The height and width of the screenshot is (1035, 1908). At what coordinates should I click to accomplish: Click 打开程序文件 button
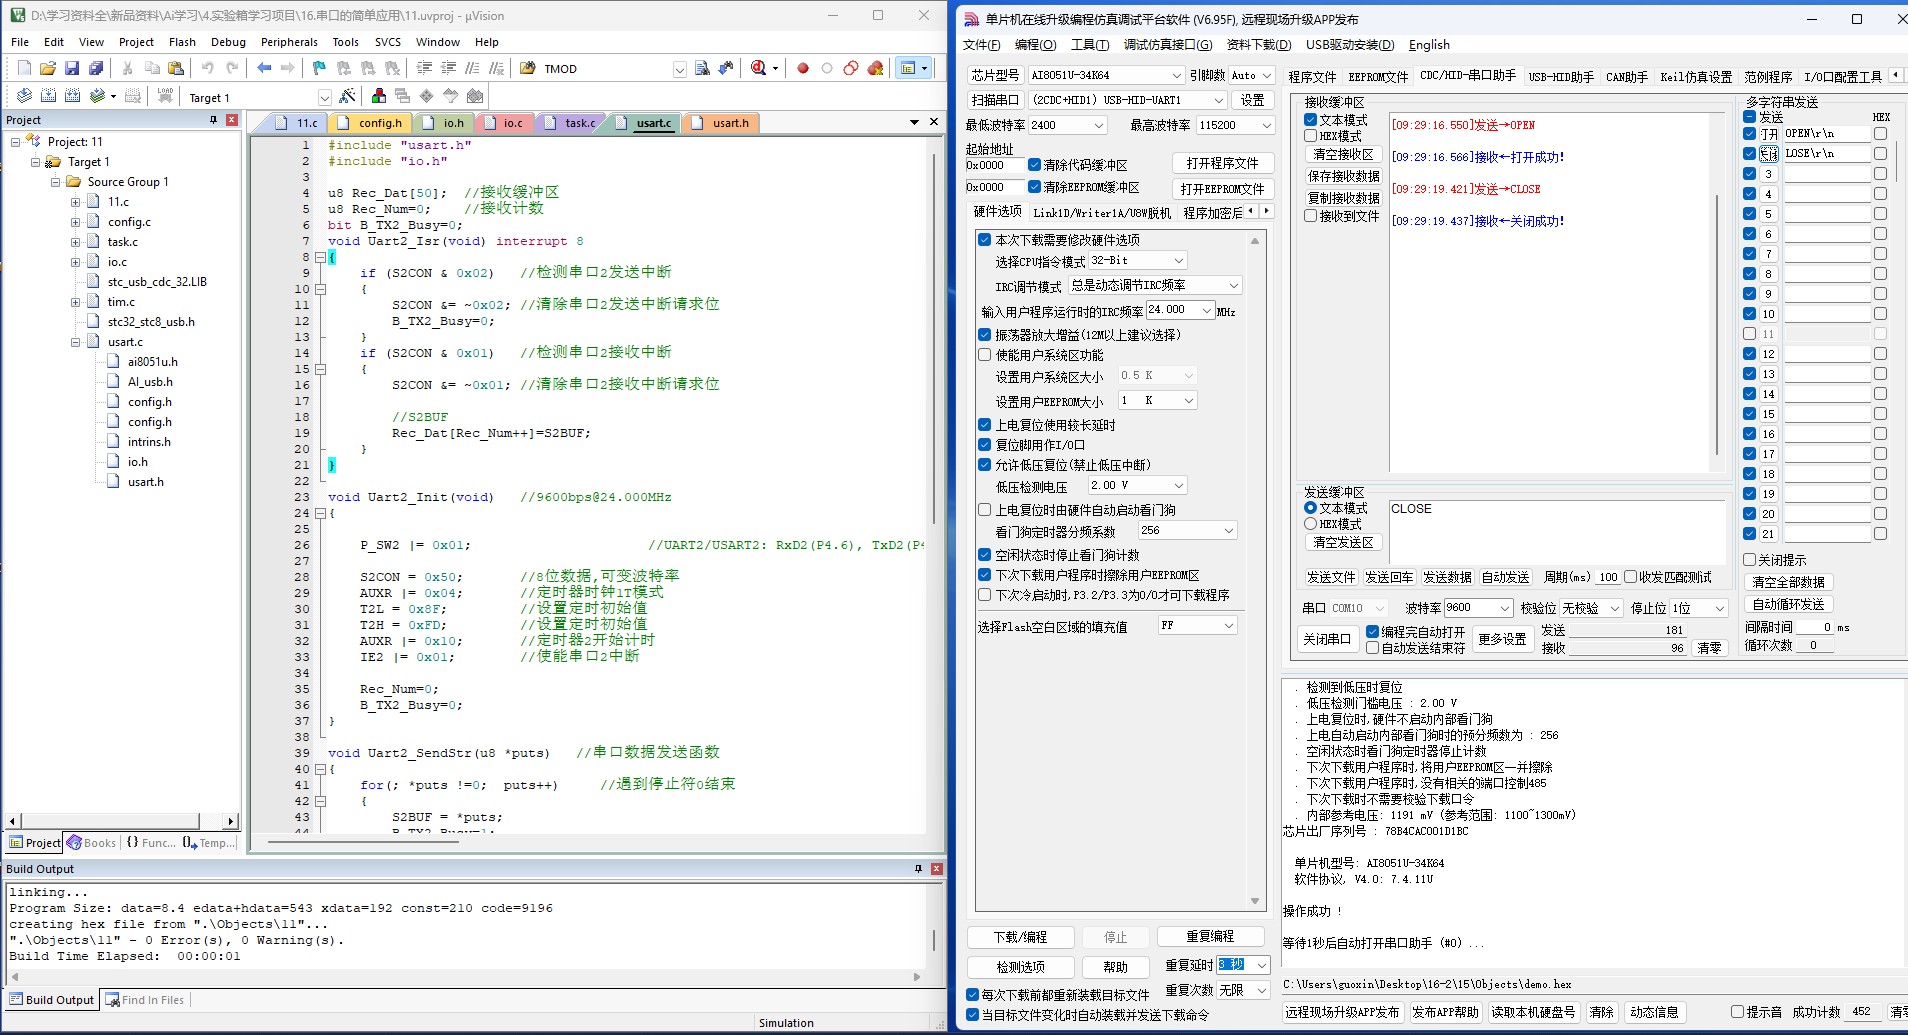1222,163
